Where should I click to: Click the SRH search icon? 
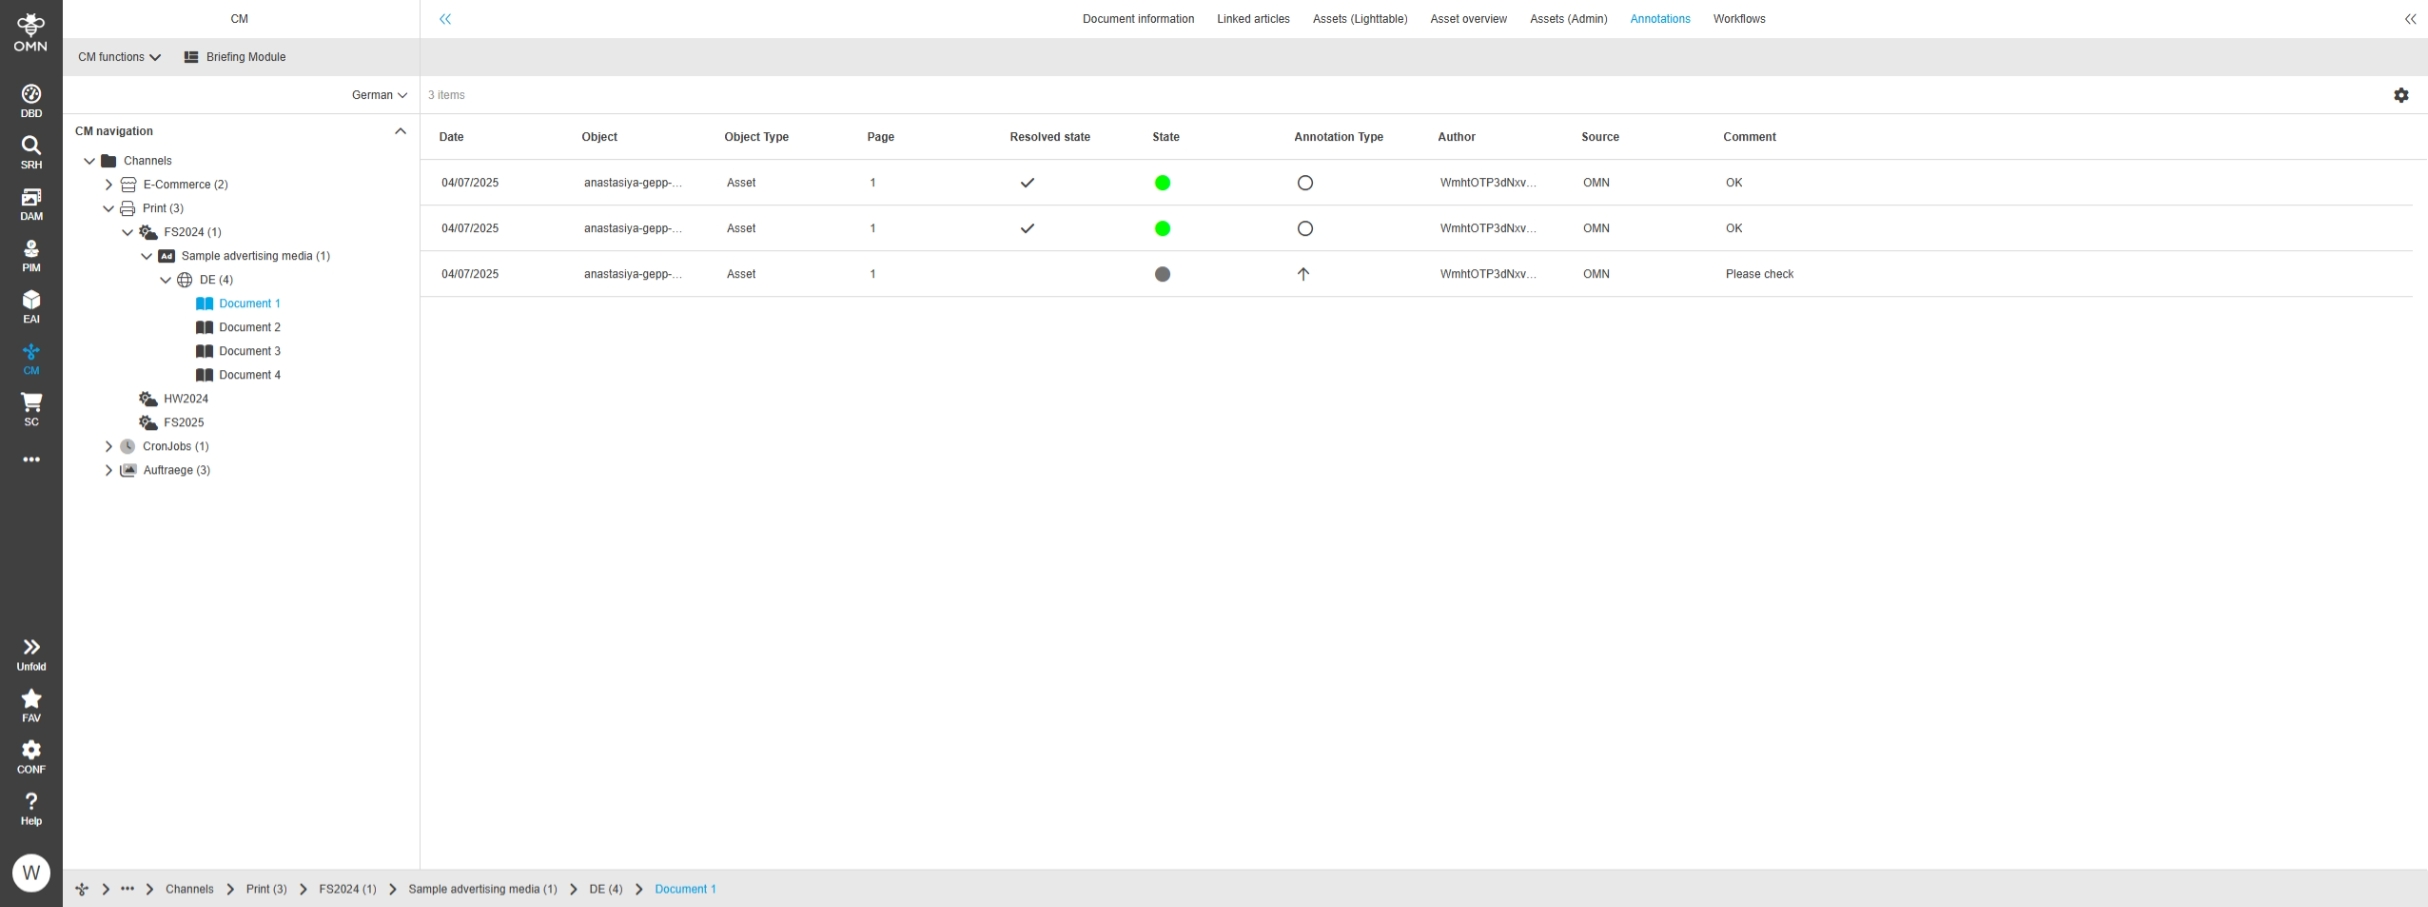point(31,152)
